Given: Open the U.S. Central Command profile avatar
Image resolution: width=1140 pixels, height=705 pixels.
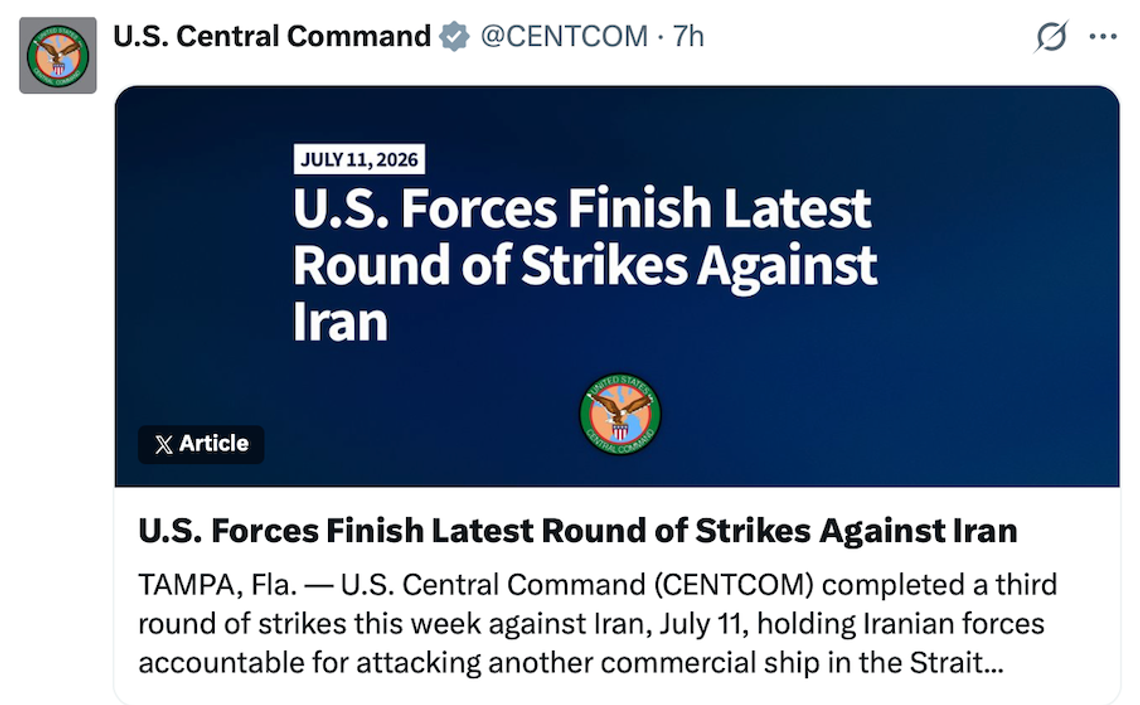Looking at the screenshot, I should click(57, 55).
